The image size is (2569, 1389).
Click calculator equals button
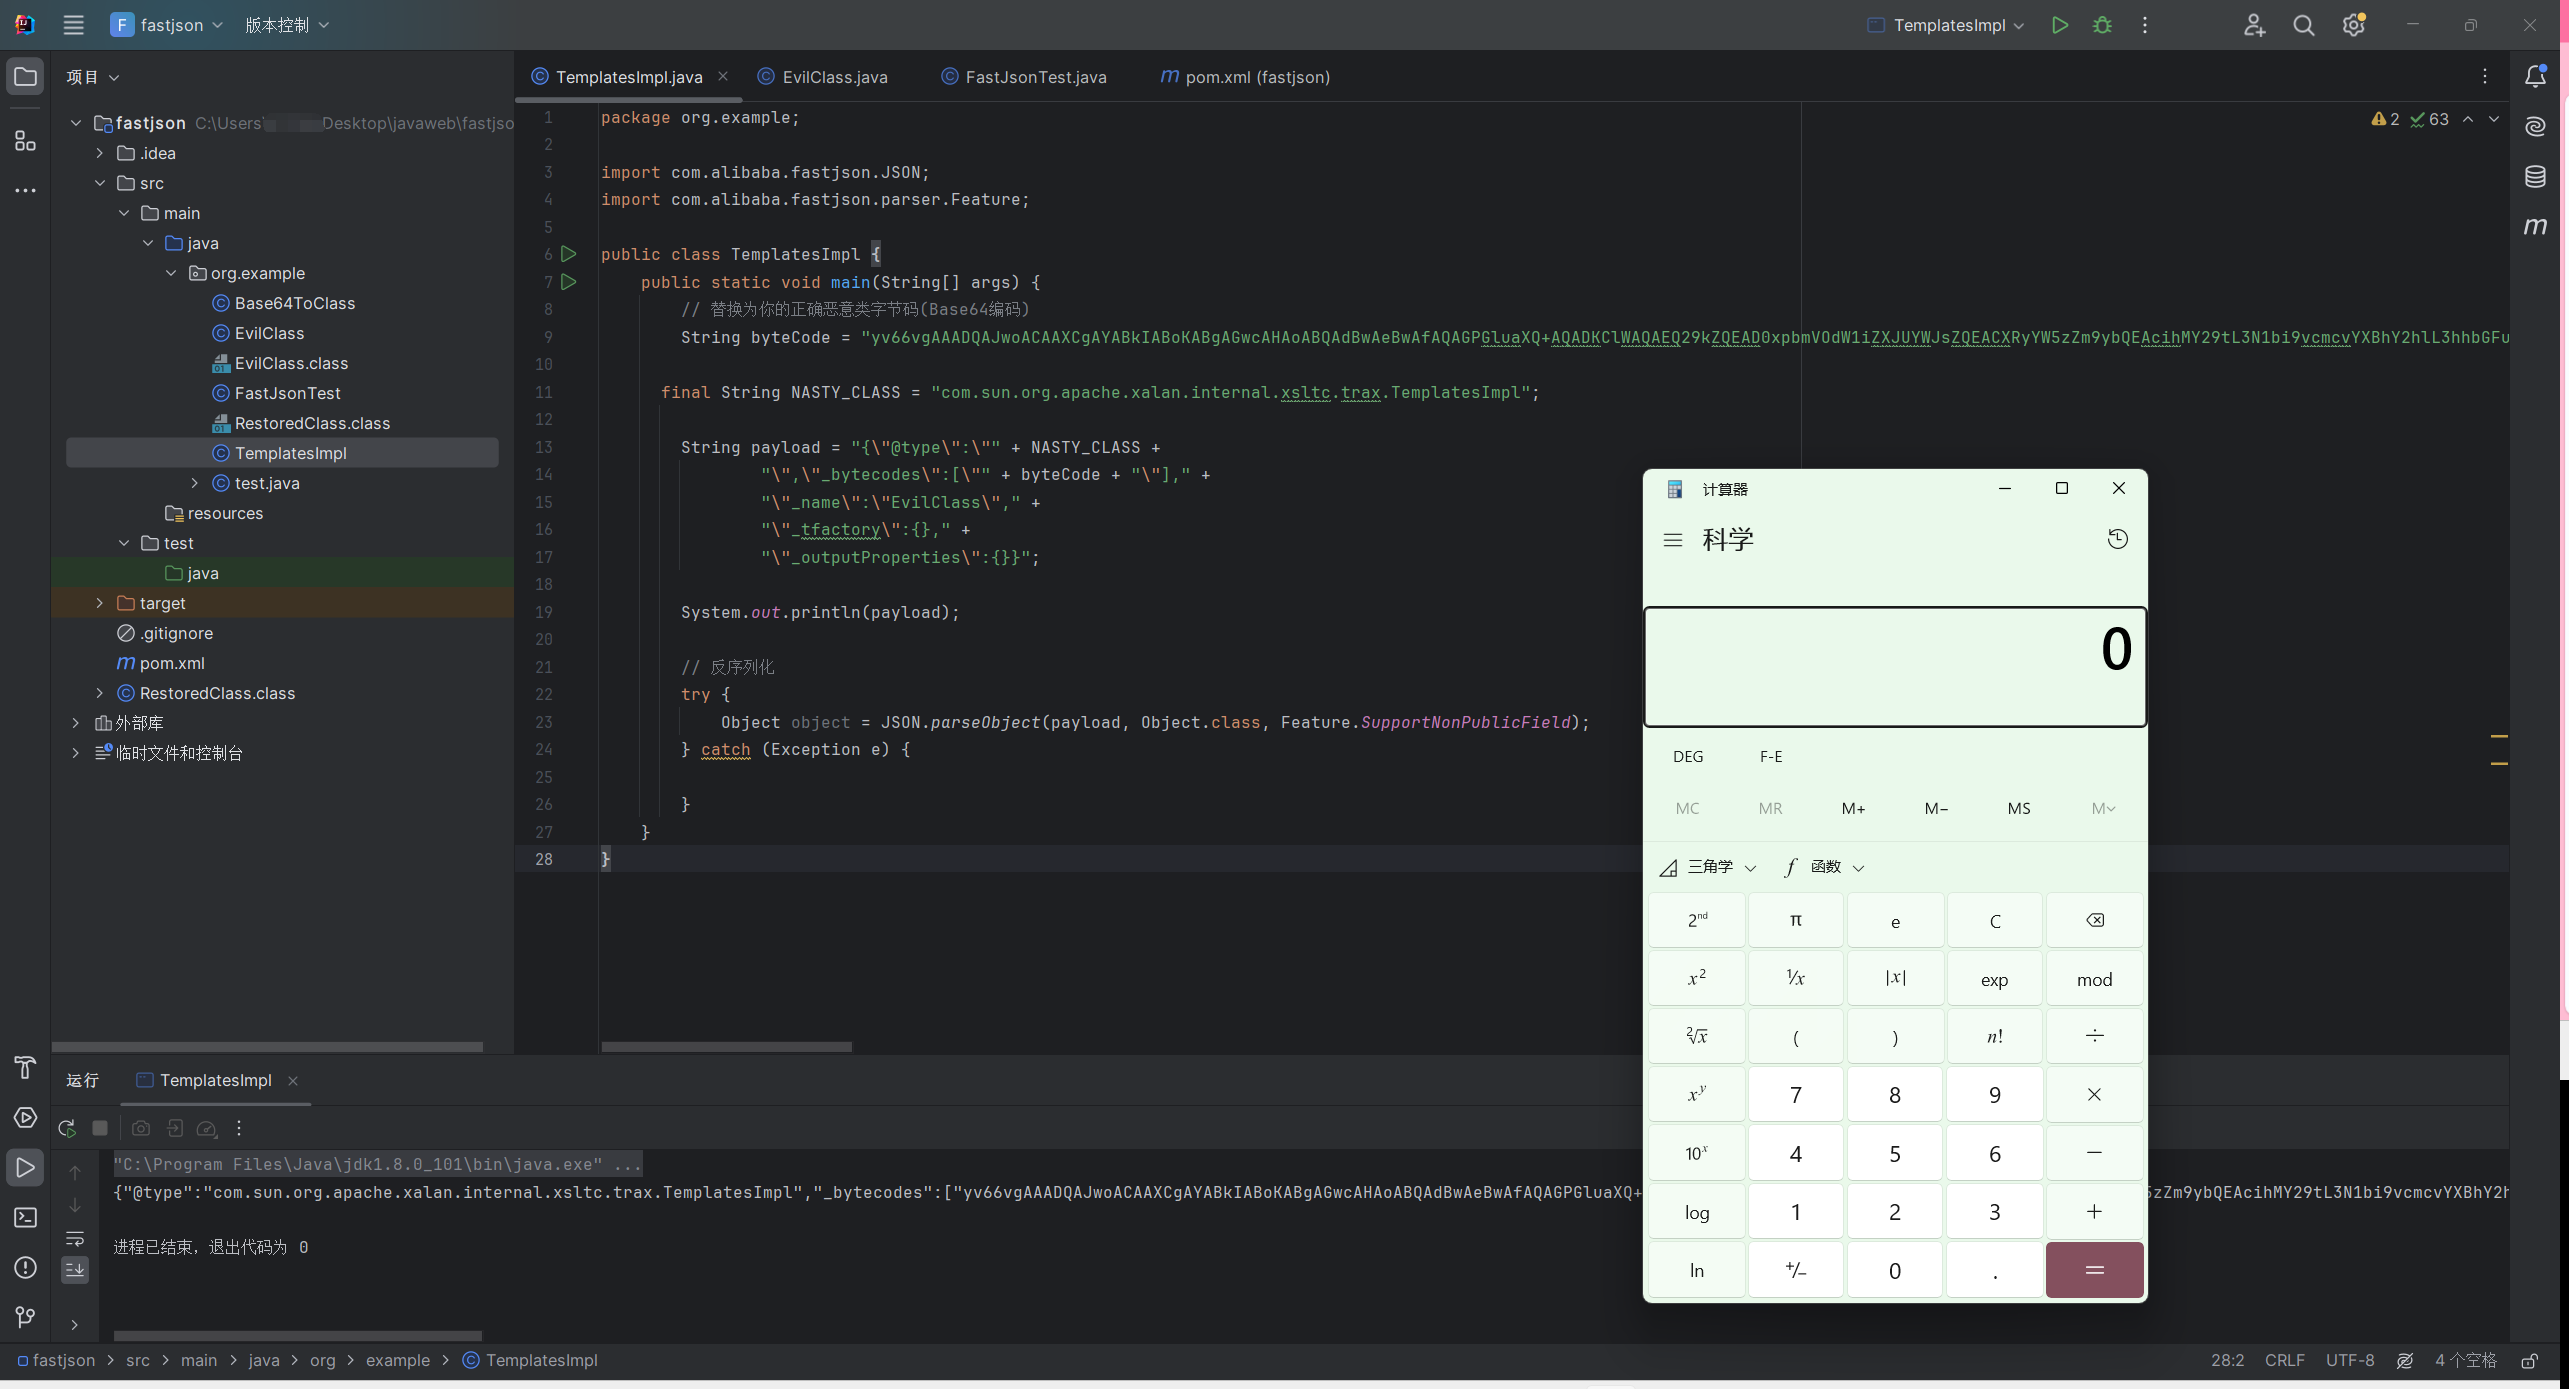2094,1270
